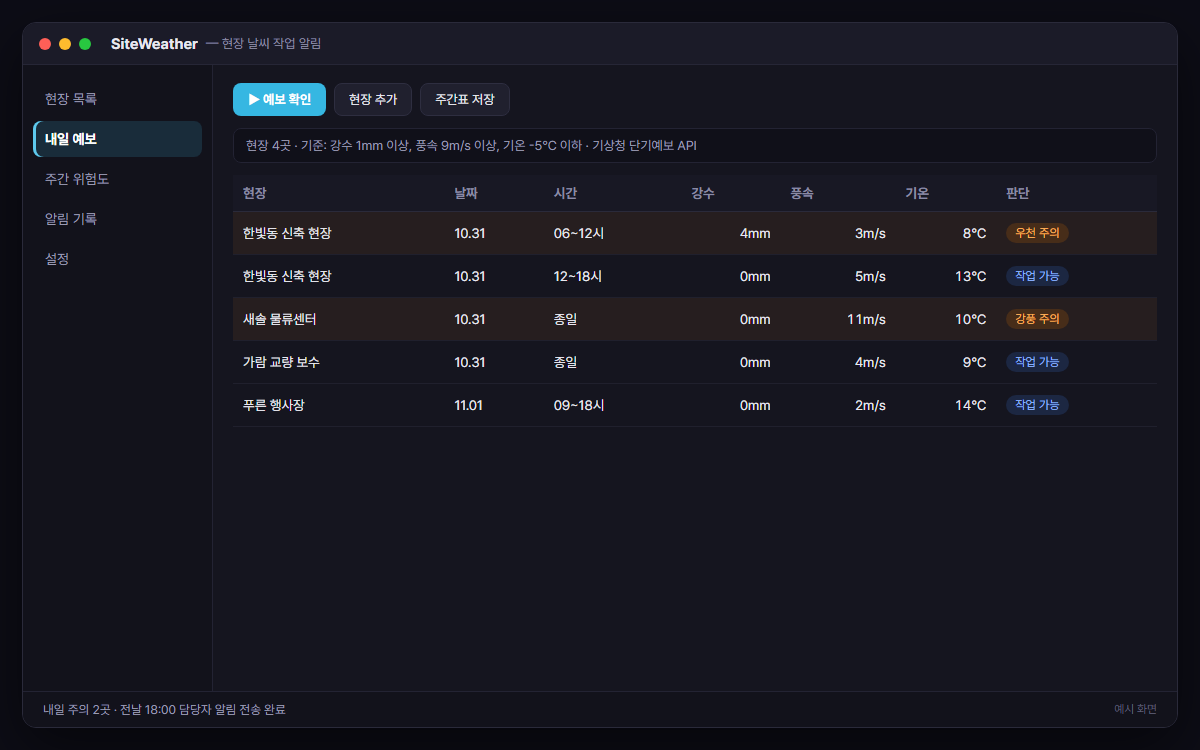Click the 현장 추가 button
This screenshot has height=750, width=1200.
pyautogui.click(x=373, y=100)
